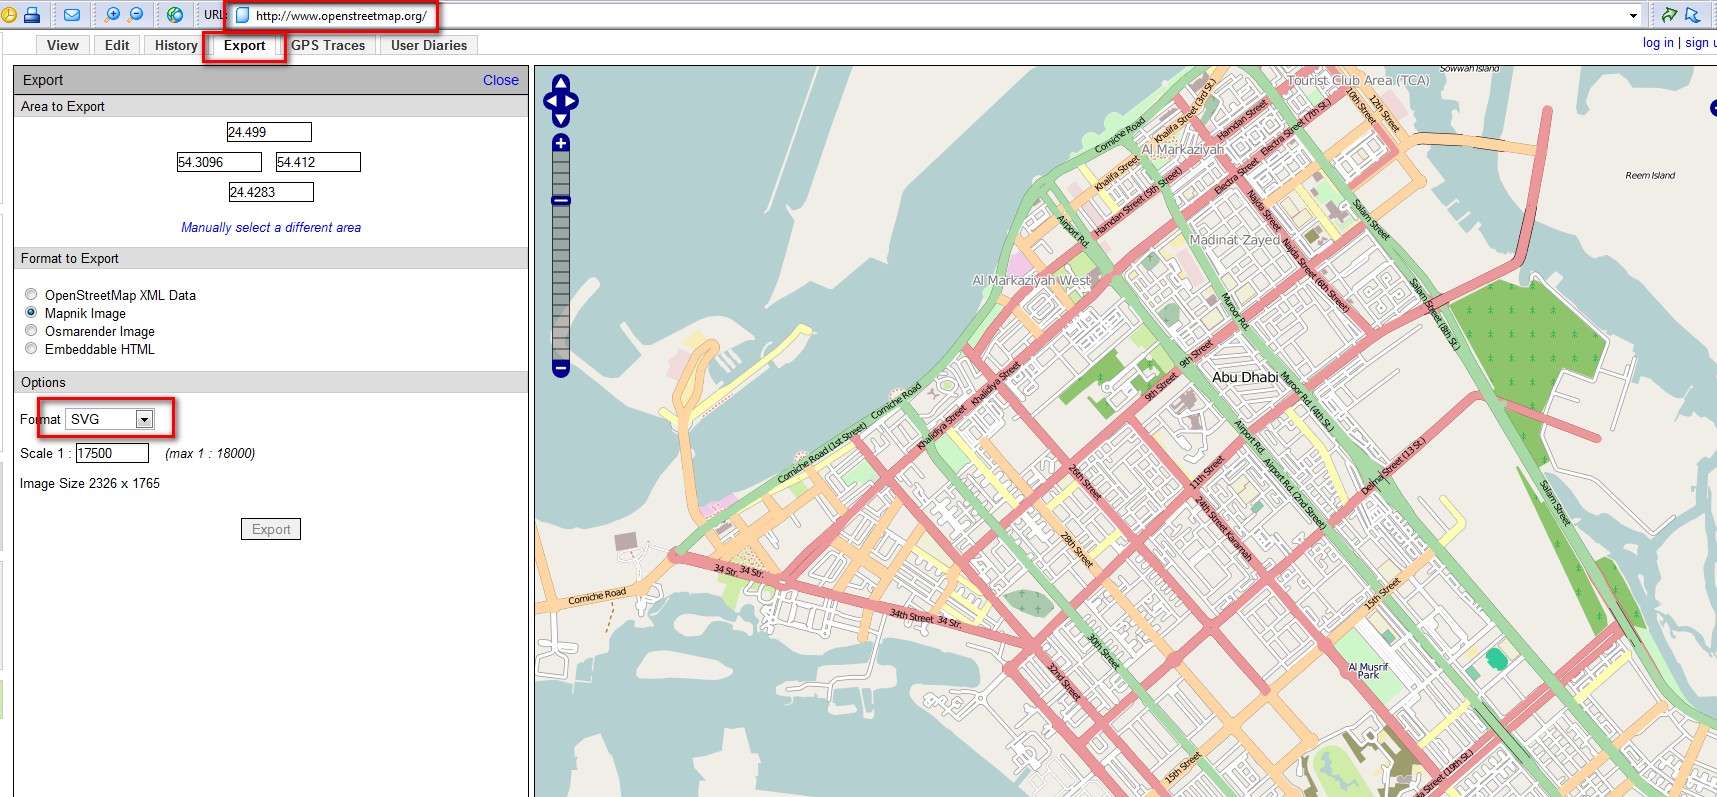The height and width of the screenshot is (797, 1717).
Task: Click the Tourist Club Area (TCA) label
Action: (x=1359, y=80)
